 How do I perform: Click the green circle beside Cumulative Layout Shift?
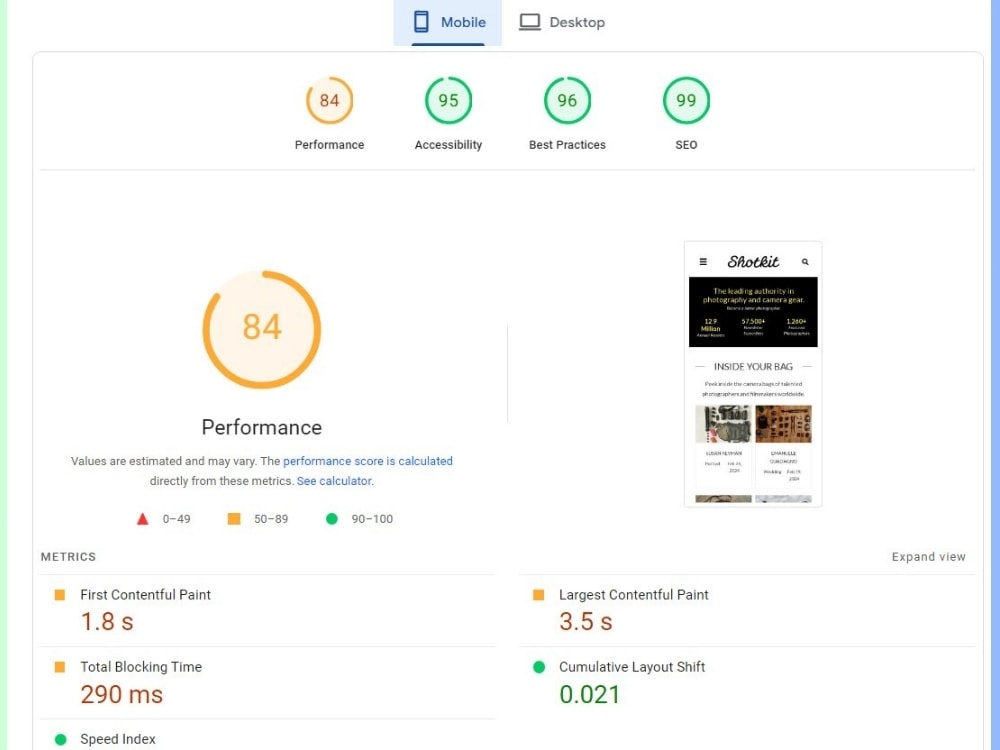[539, 667]
